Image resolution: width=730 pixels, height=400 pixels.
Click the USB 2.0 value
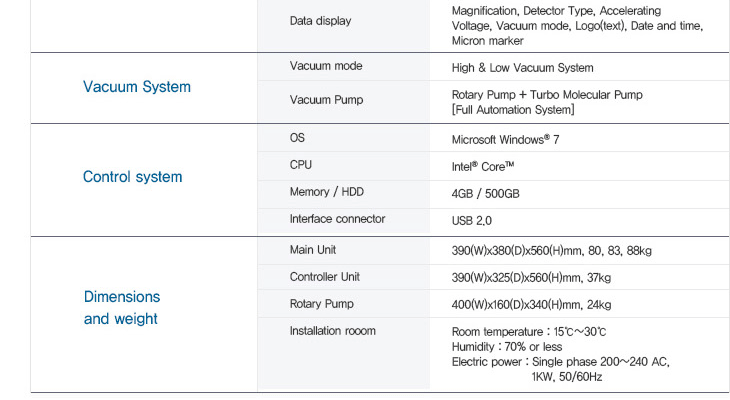tap(472, 220)
